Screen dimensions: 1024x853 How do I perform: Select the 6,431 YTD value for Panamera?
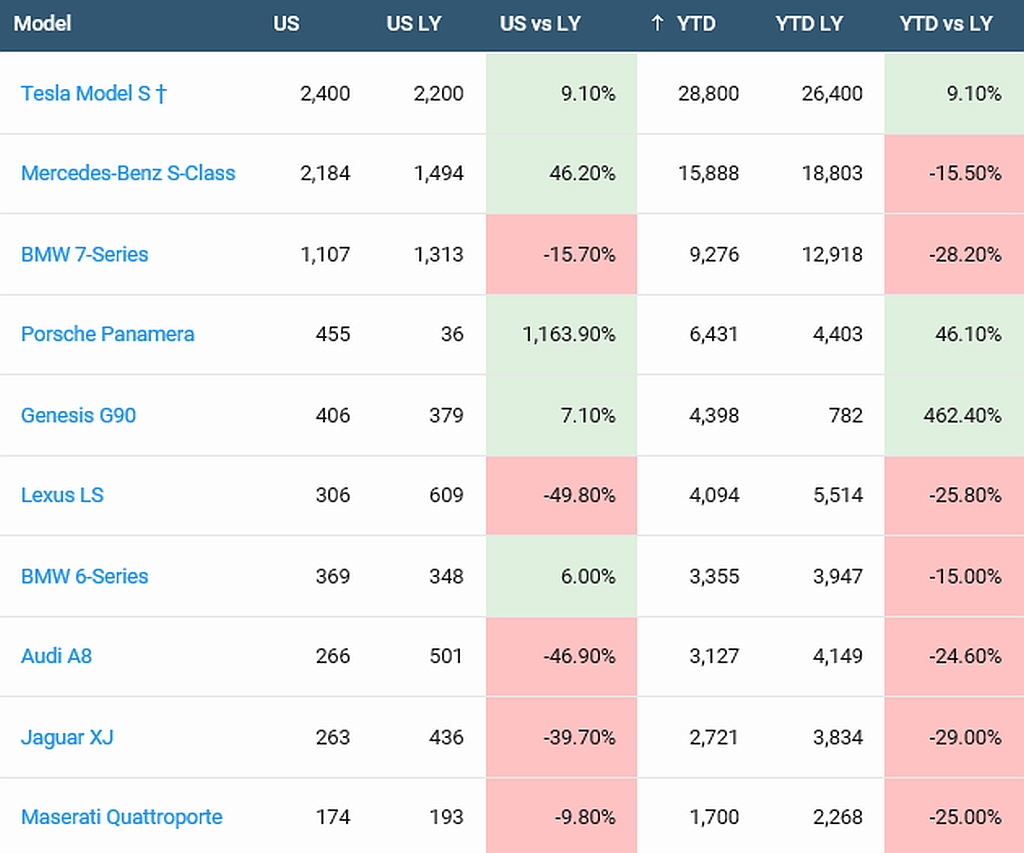[x=714, y=334]
